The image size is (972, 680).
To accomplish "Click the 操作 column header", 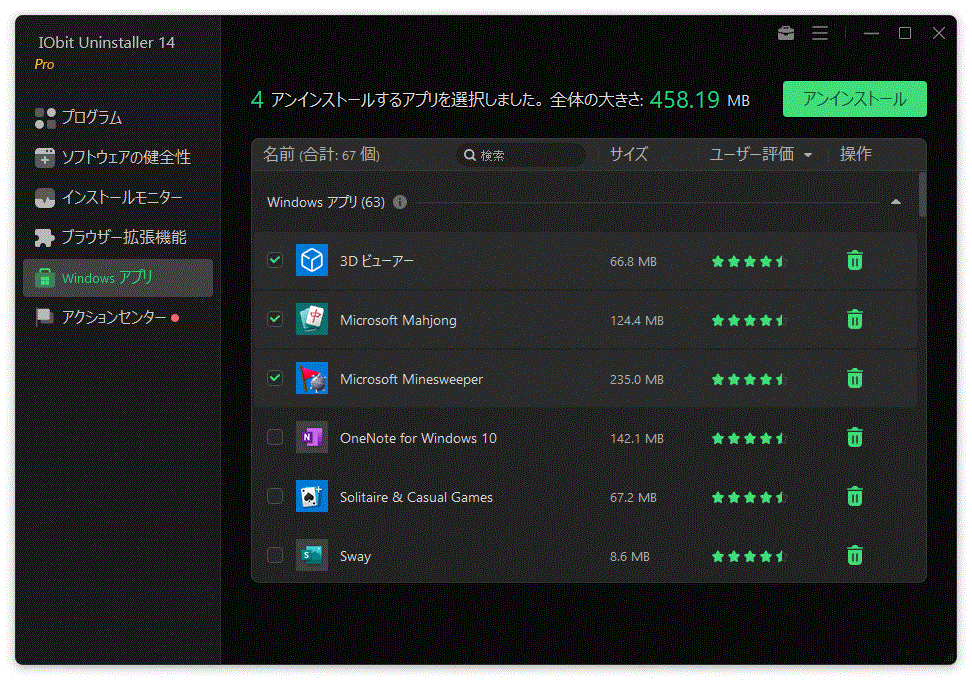I will click(855, 154).
